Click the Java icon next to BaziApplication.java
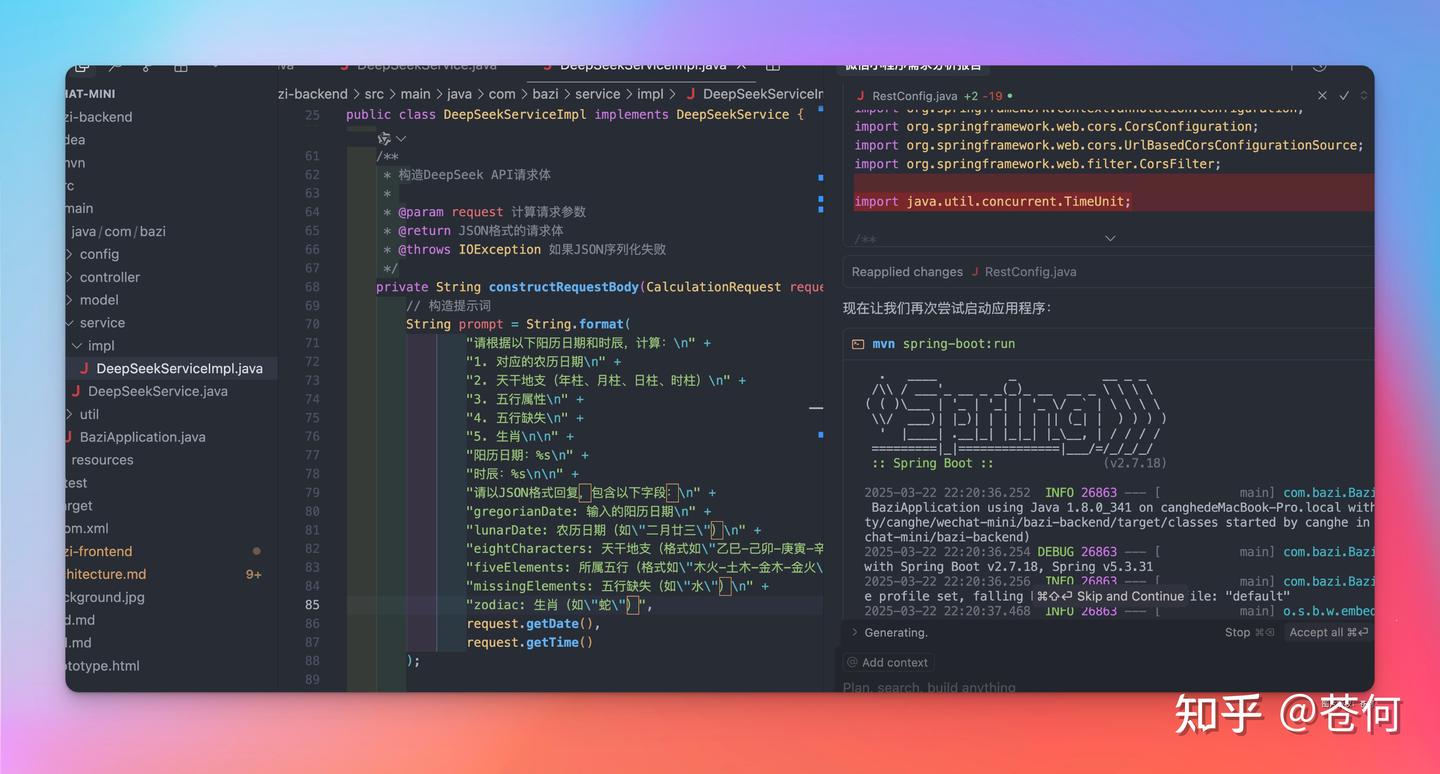This screenshot has height=774, width=1440. coord(70,437)
